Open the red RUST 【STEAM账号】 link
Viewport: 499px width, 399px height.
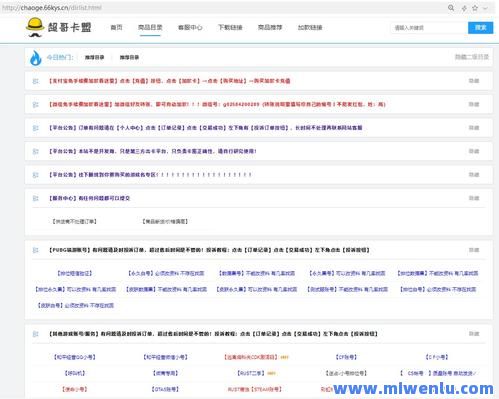tap(255, 389)
